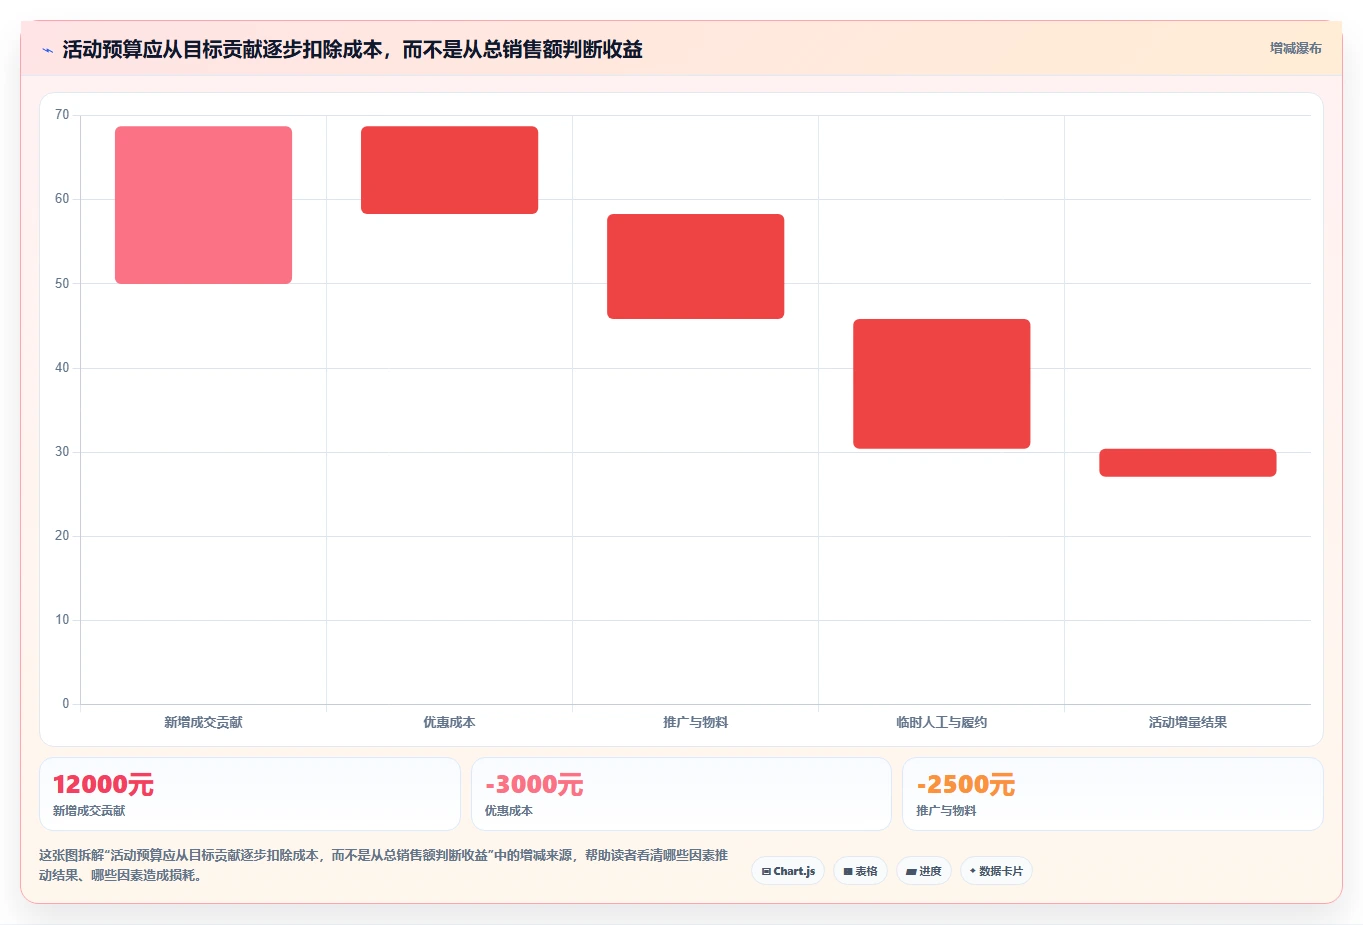Click the 优惠成本 red waterfall bar
1363x925 pixels.
click(449, 170)
